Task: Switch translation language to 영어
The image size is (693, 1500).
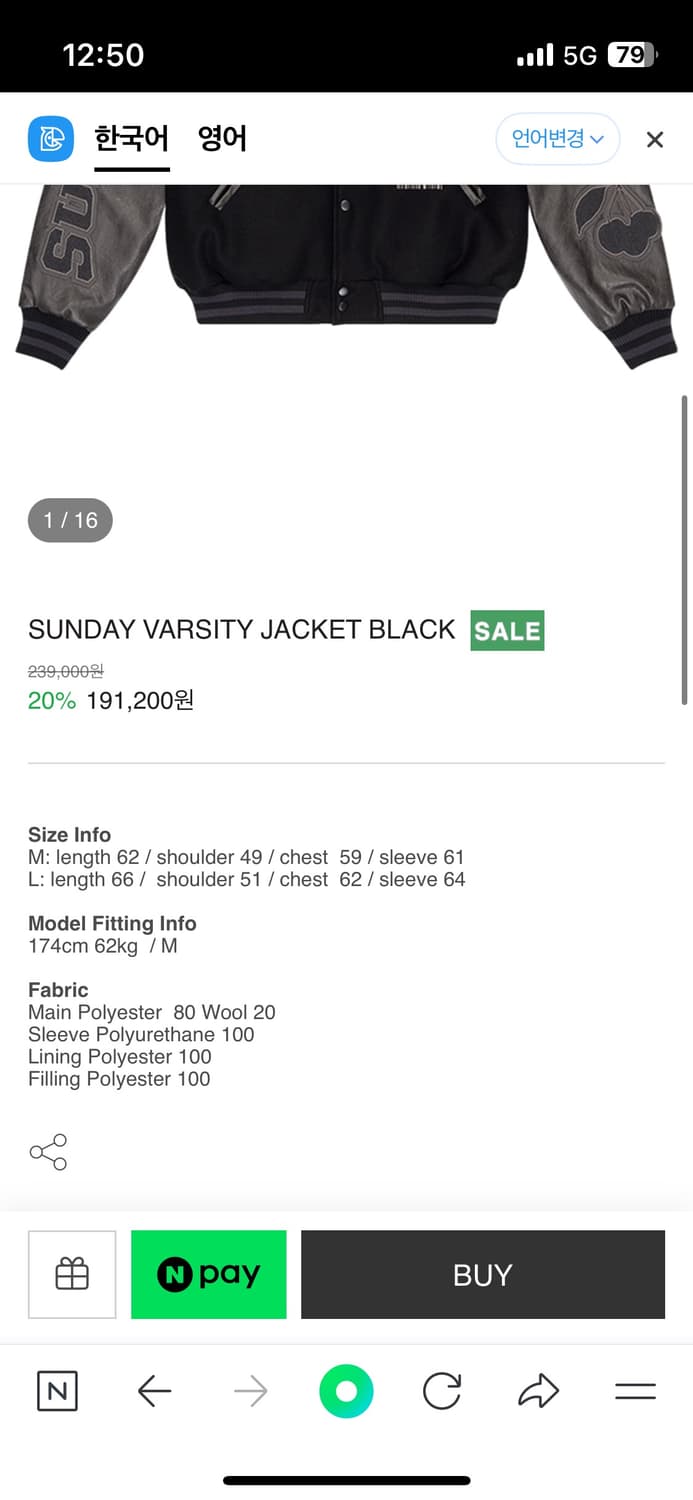Action: click(221, 139)
